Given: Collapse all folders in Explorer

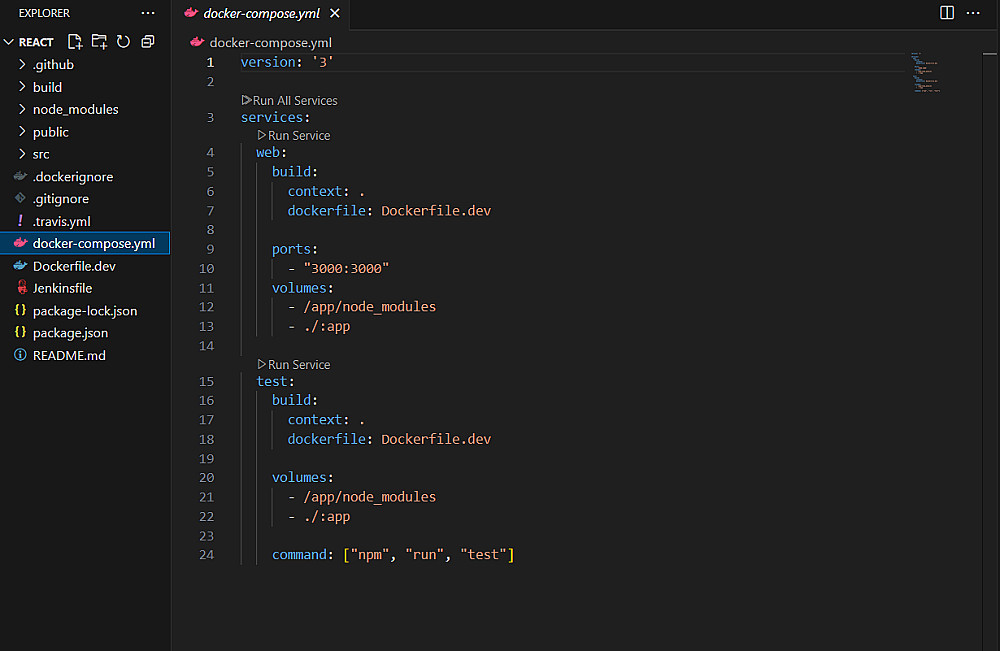Looking at the screenshot, I should click(x=147, y=42).
